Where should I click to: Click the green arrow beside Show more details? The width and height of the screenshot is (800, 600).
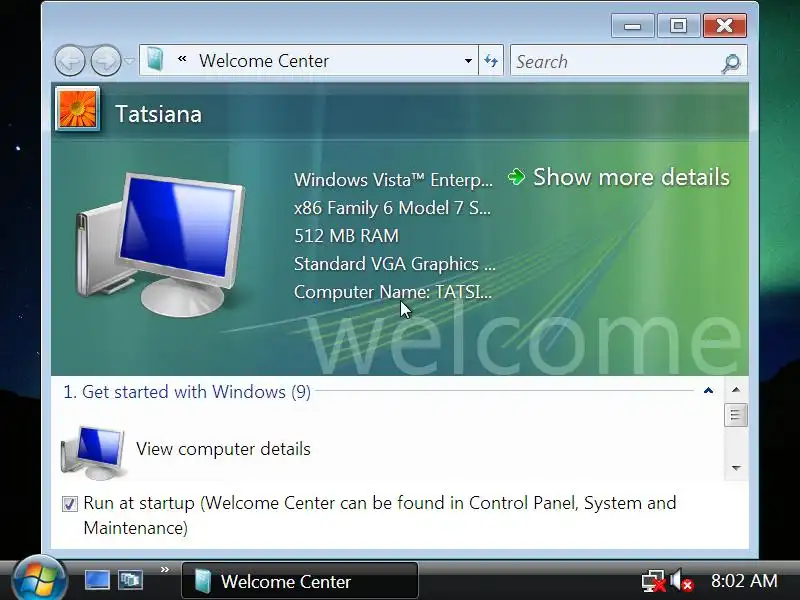click(x=516, y=177)
